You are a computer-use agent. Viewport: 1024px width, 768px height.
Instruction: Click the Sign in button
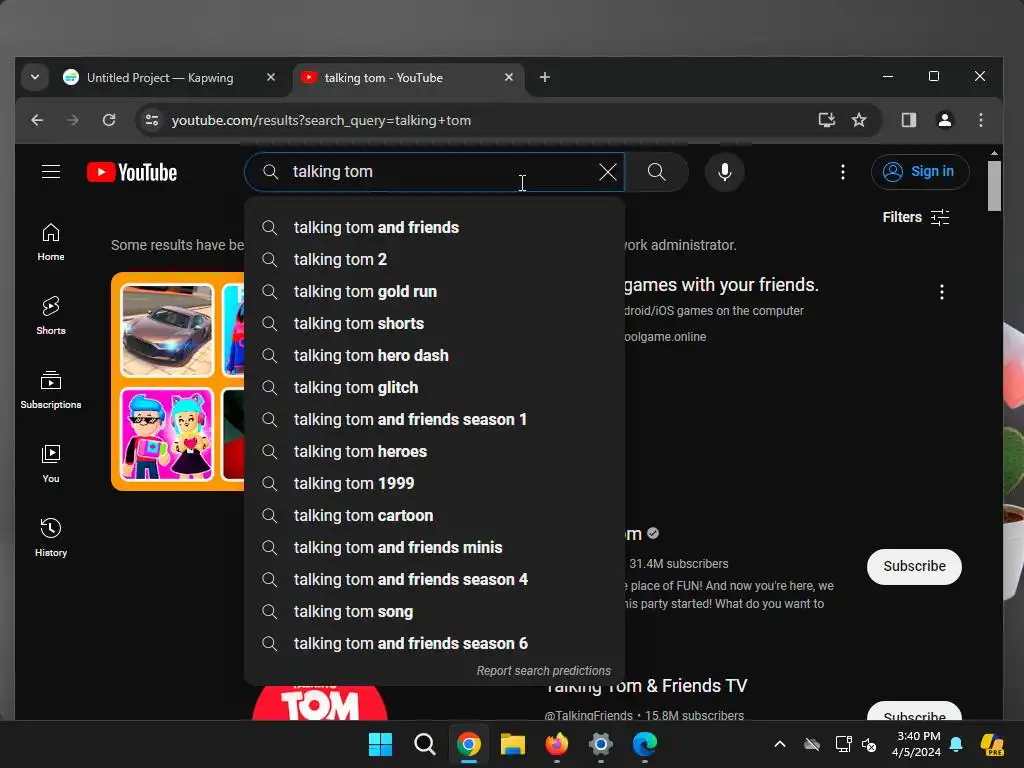[920, 172]
